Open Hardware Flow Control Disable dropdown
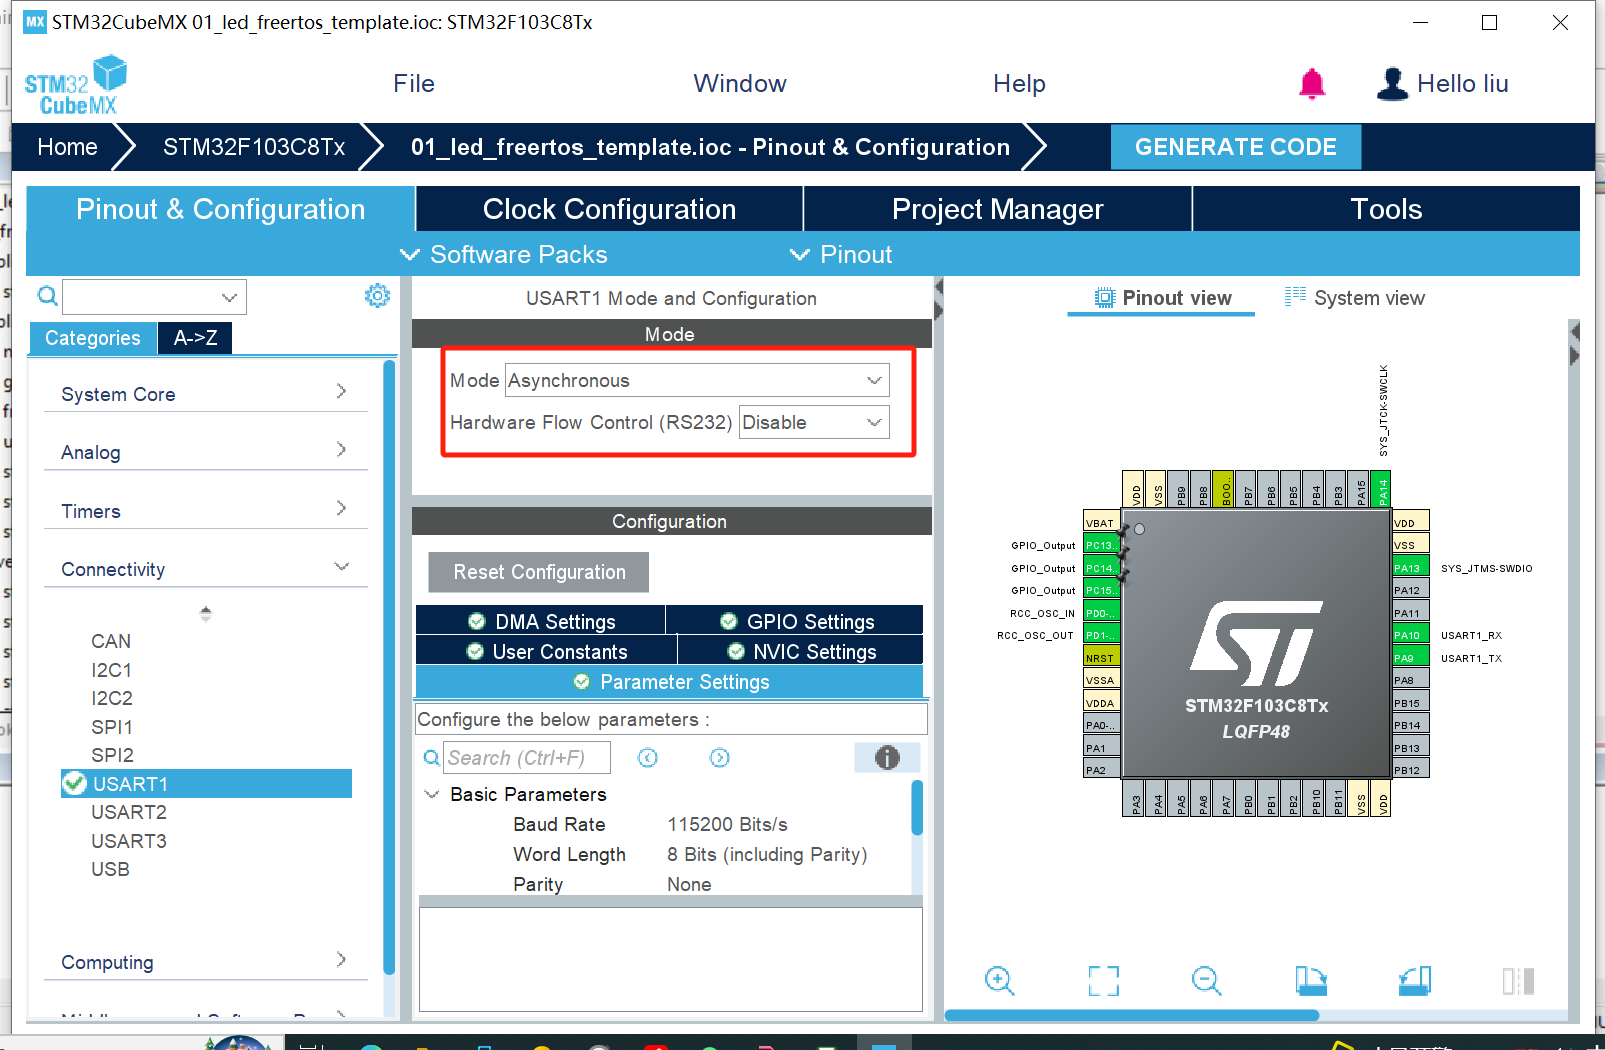The height and width of the screenshot is (1050, 1605). (x=814, y=422)
